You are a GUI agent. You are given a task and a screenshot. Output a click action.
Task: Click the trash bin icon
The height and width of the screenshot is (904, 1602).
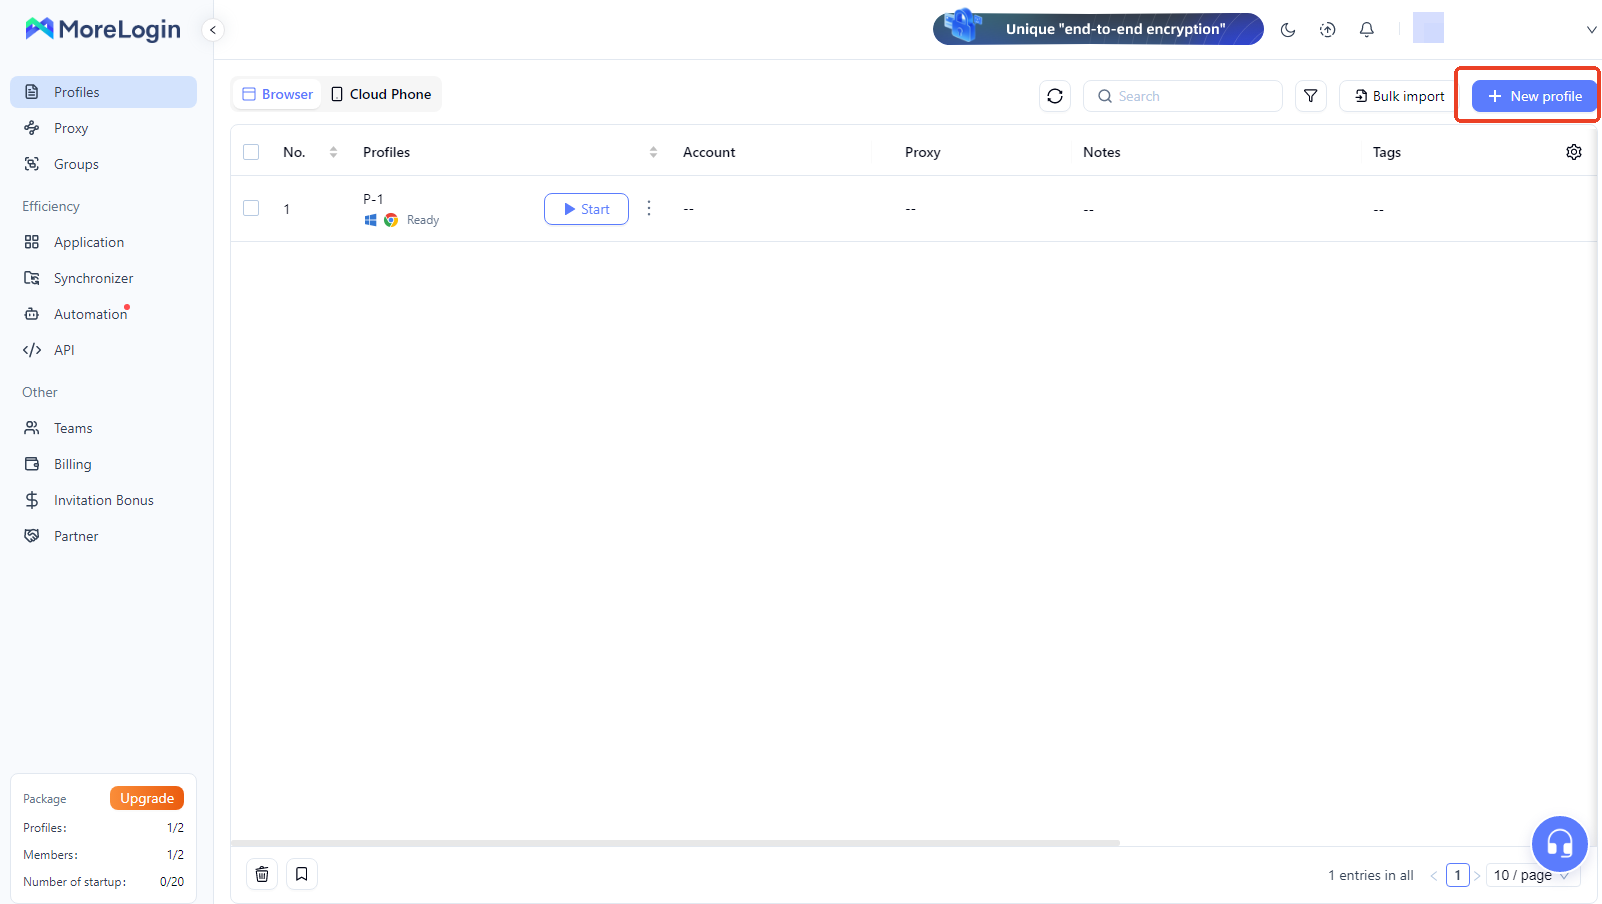pos(262,874)
